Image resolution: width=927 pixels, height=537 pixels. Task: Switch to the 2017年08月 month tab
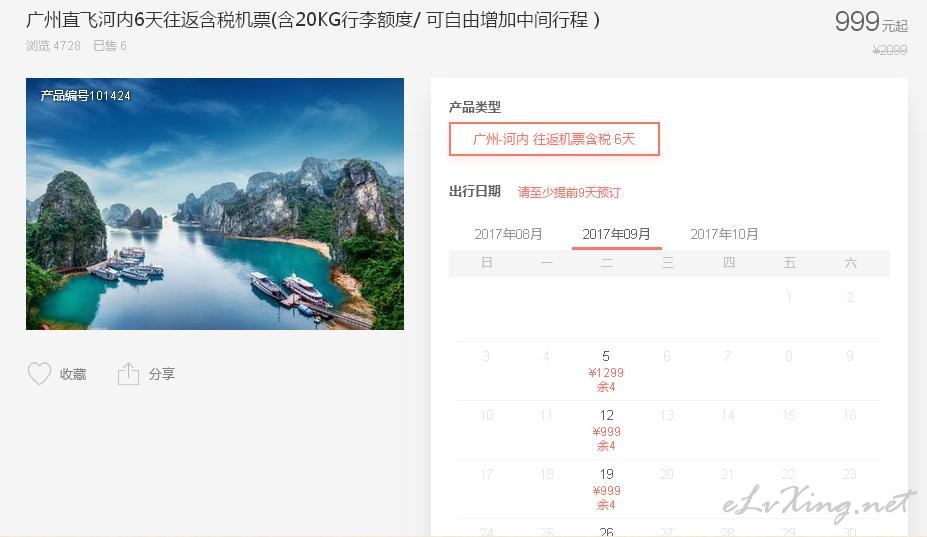(x=508, y=234)
